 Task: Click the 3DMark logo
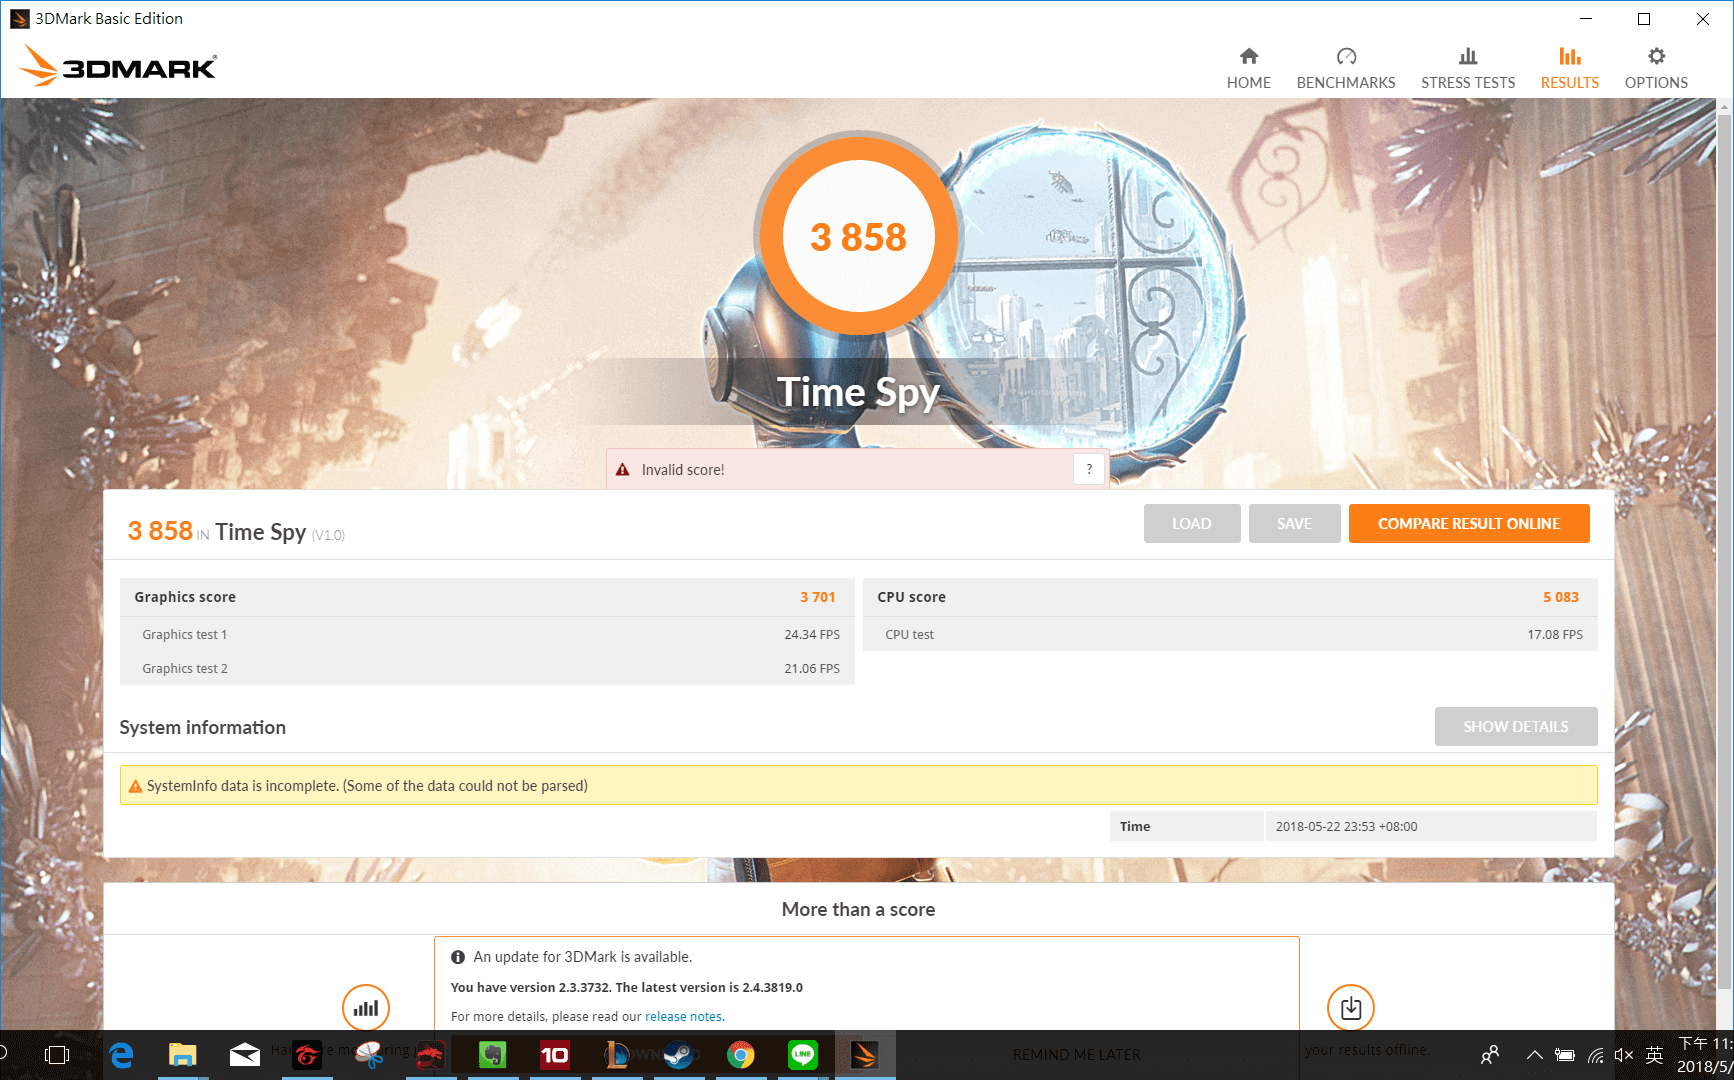coord(118,66)
